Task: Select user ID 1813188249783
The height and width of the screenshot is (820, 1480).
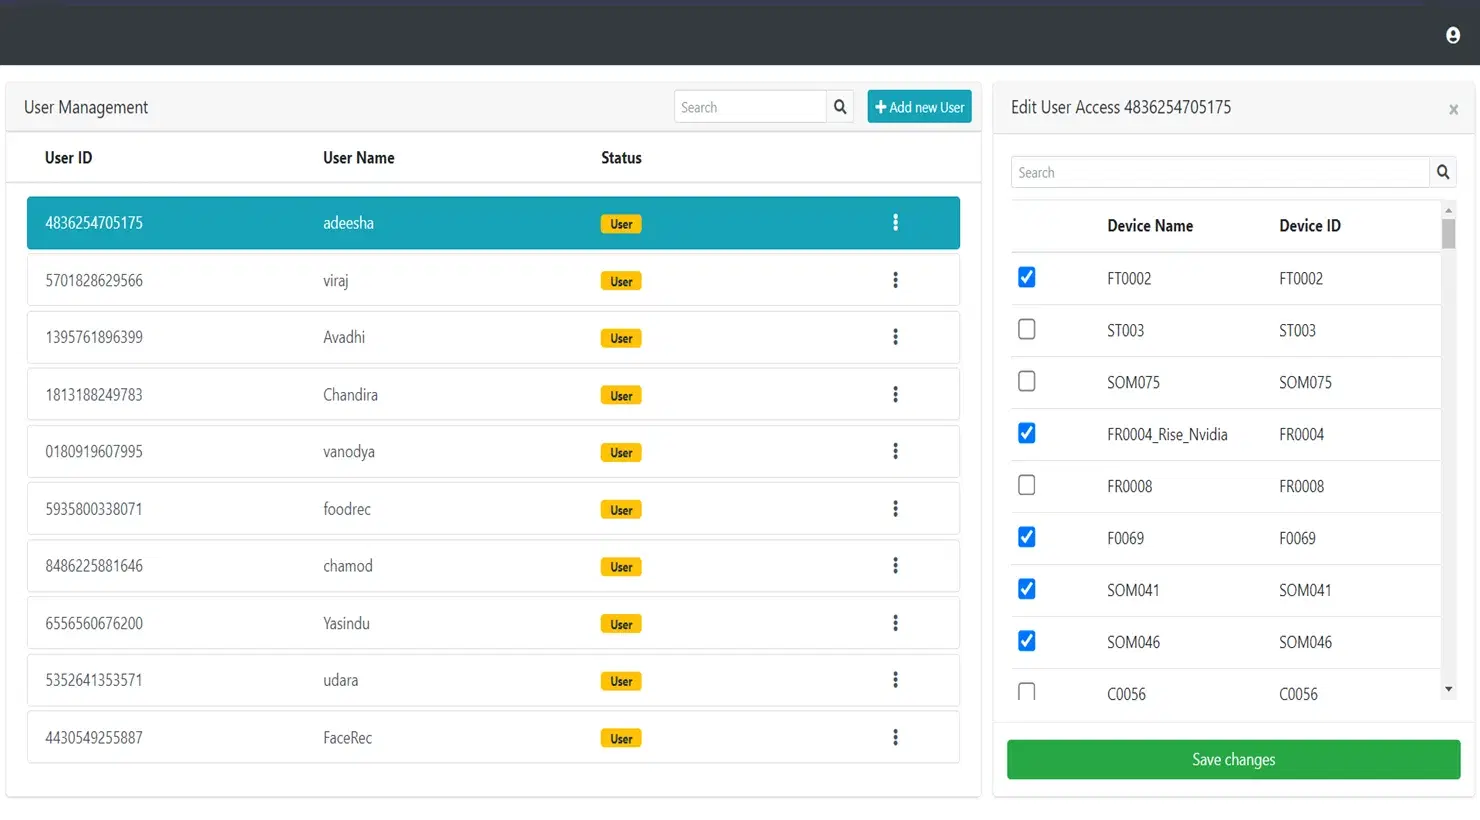Action: [94, 394]
